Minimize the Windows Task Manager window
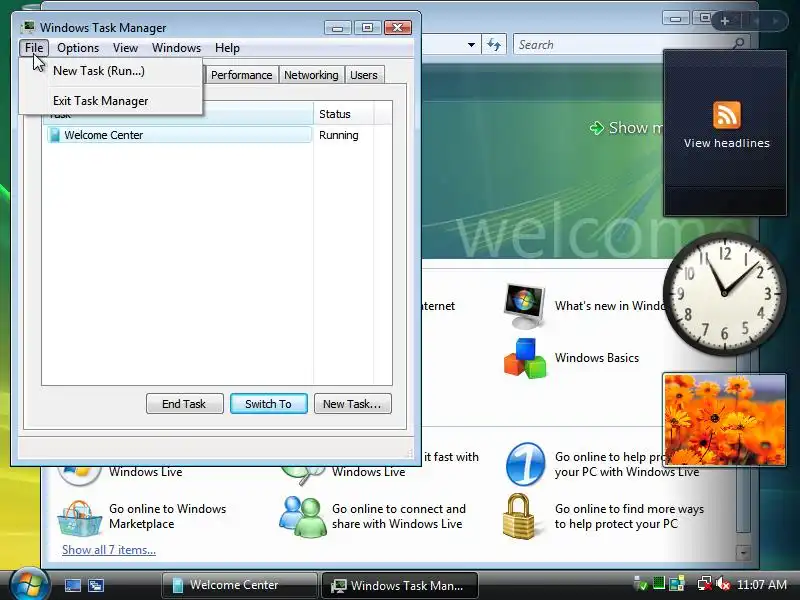800x600 pixels. (x=338, y=28)
